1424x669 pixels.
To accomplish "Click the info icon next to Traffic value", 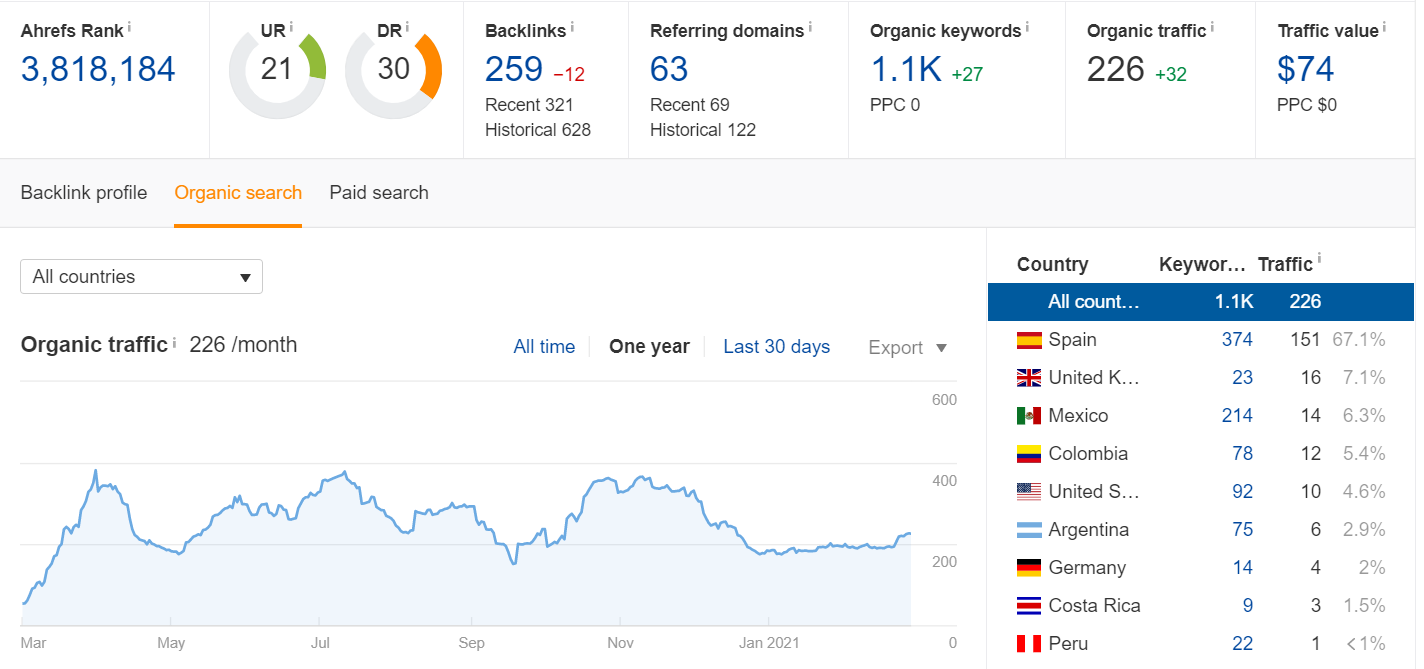I will click(1384, 26).
